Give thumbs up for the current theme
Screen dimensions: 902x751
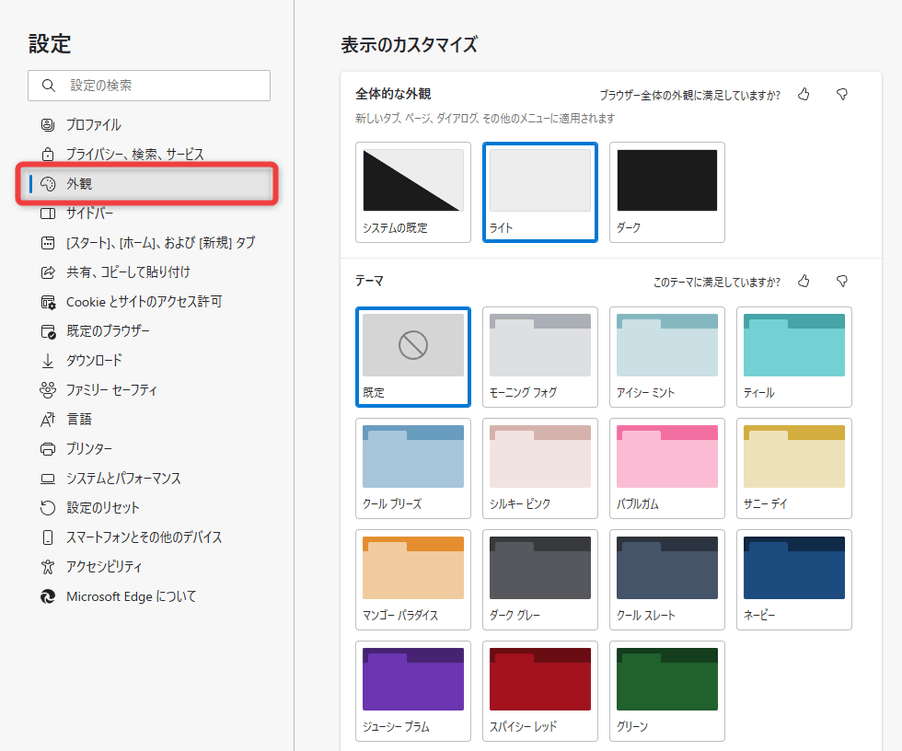(804, 281)
